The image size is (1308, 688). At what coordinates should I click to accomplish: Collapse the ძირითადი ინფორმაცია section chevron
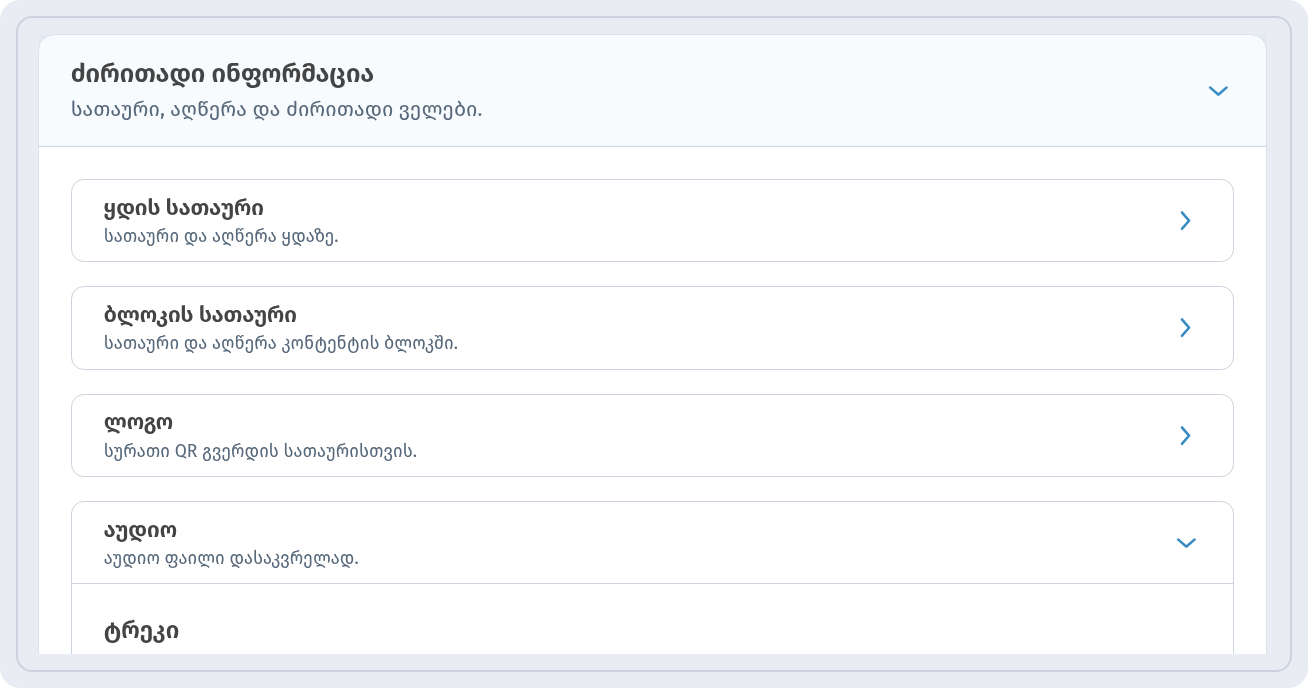click(1217, 91)
